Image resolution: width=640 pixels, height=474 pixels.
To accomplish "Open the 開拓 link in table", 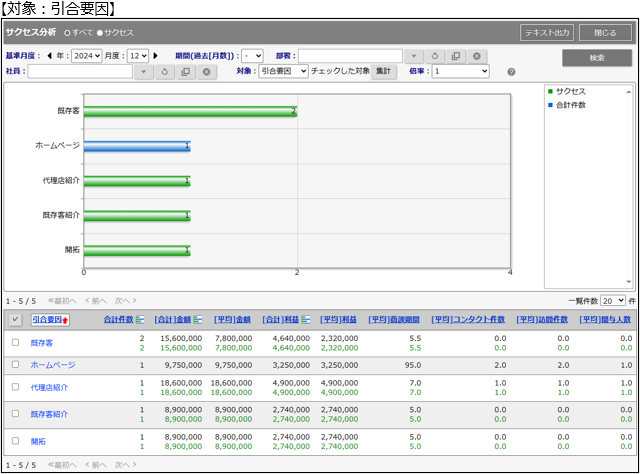I will (x=38, y=441).
